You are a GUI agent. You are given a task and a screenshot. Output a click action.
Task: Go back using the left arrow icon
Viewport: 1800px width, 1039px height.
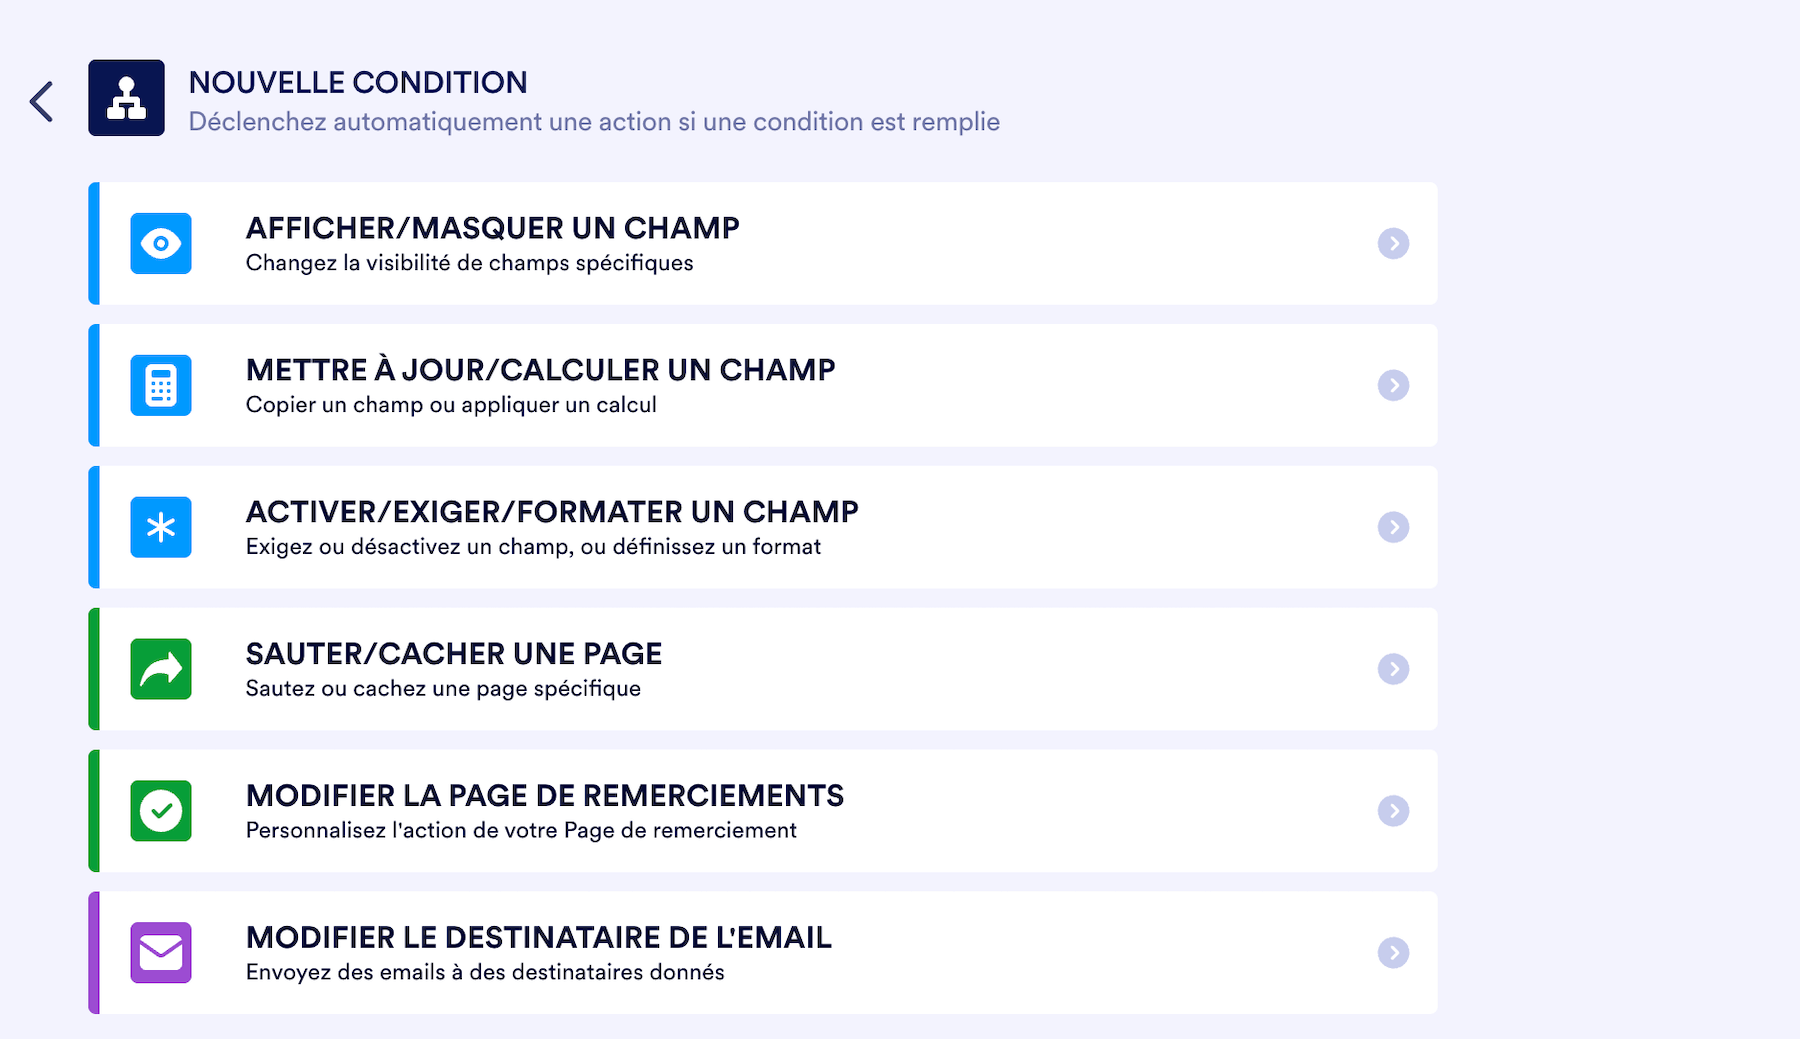(41, 101)
